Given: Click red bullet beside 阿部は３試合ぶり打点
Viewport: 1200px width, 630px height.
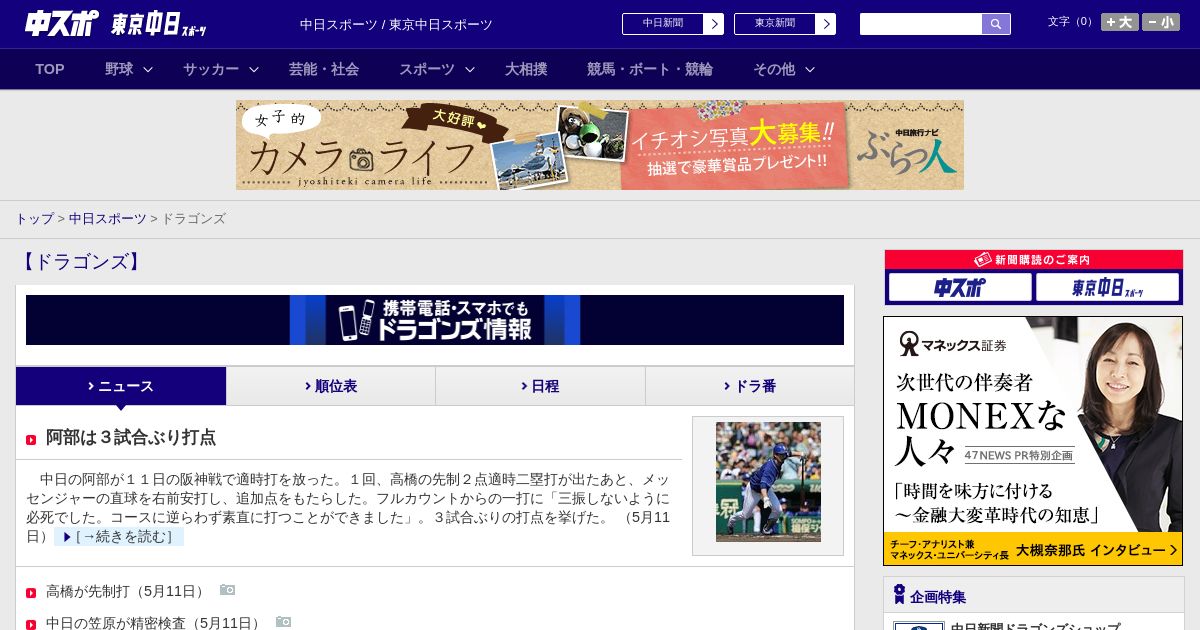Looking at the screenshot, I should (31, 440).
